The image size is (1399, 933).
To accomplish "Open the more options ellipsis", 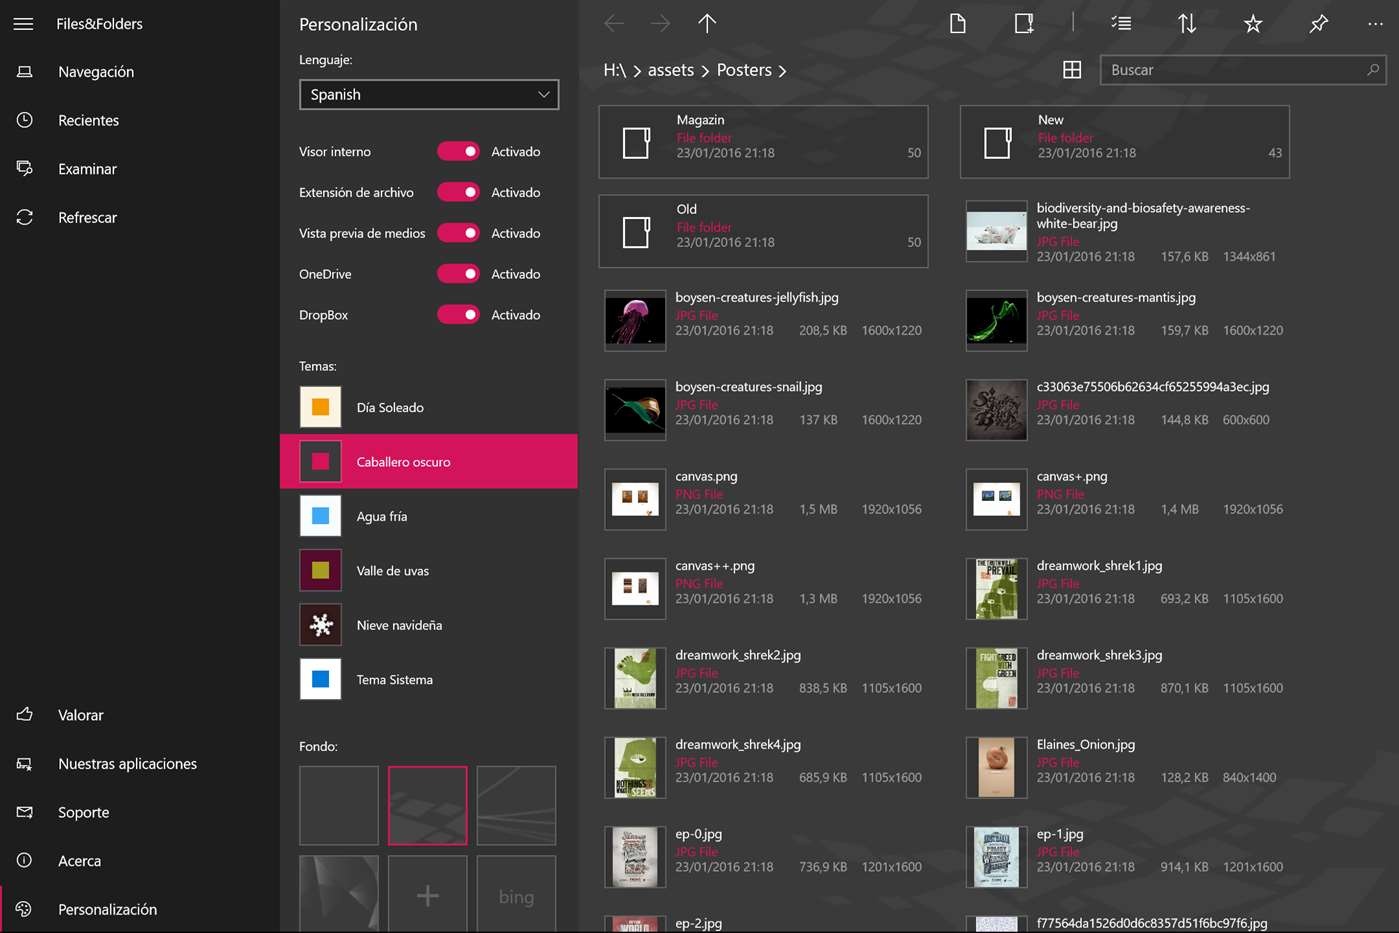I will (1376, 23).
